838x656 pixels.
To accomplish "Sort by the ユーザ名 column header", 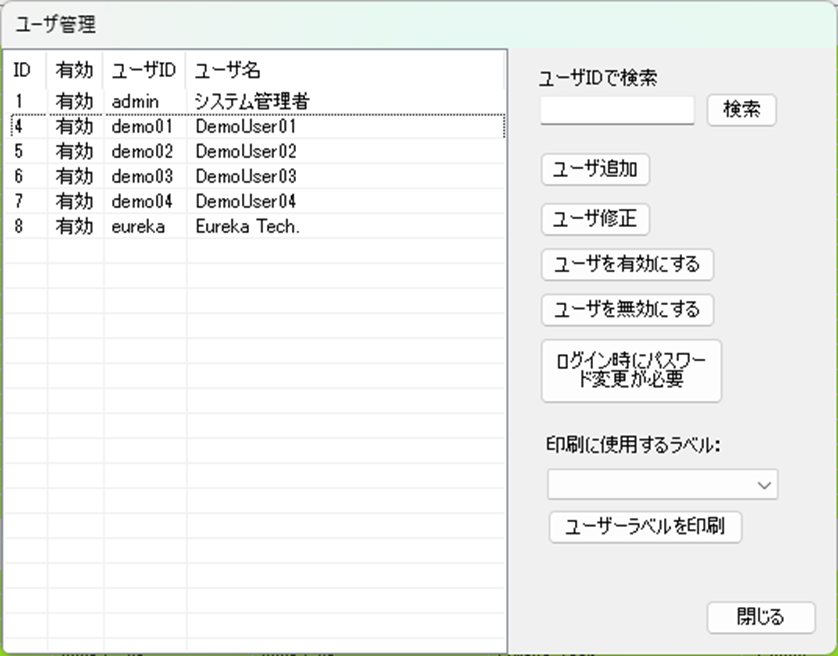I will coord(228,71).
